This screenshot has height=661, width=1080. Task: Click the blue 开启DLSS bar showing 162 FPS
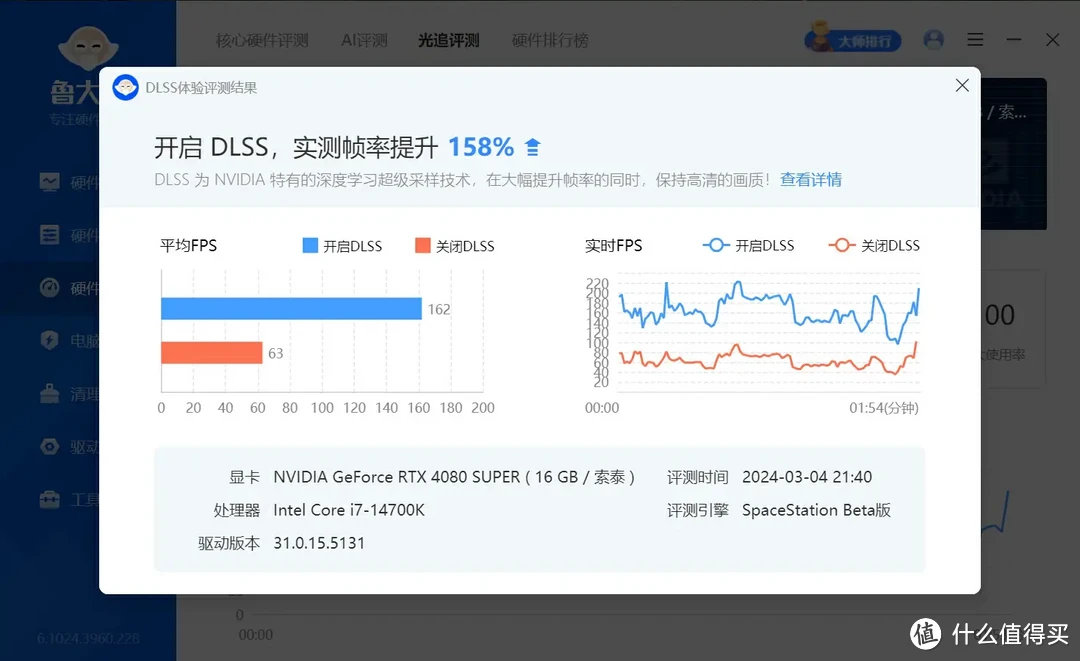[290, 309]
